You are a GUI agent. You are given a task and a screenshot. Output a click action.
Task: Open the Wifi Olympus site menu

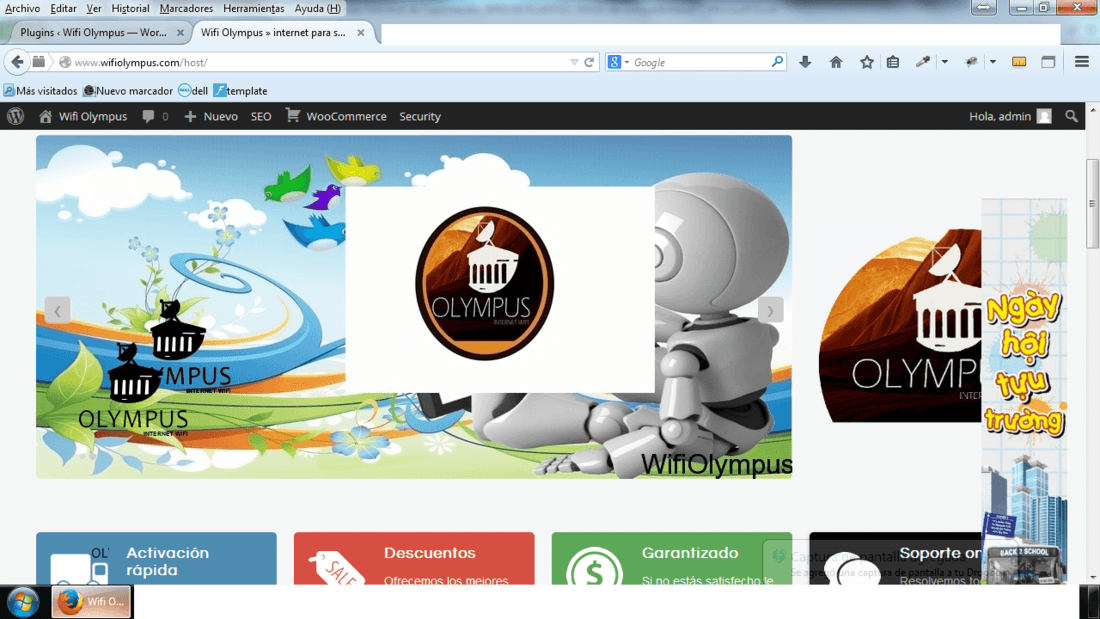click(x=83, y=117)
